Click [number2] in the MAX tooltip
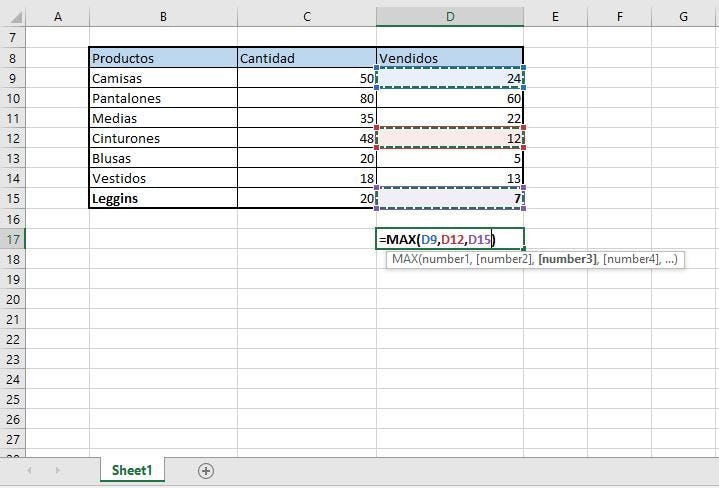719x488 pixels. click(504, 259)
